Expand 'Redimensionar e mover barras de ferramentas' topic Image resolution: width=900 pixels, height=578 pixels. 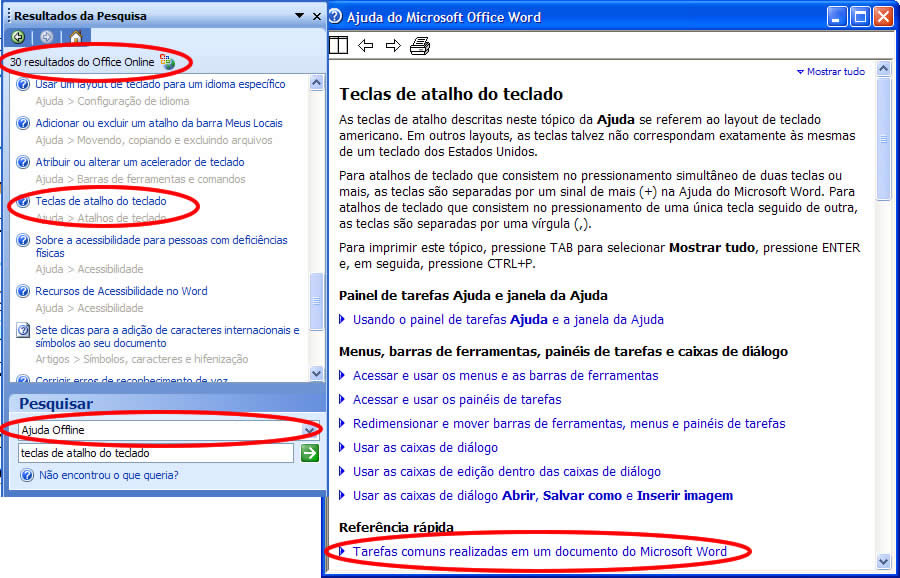(569, 424)
